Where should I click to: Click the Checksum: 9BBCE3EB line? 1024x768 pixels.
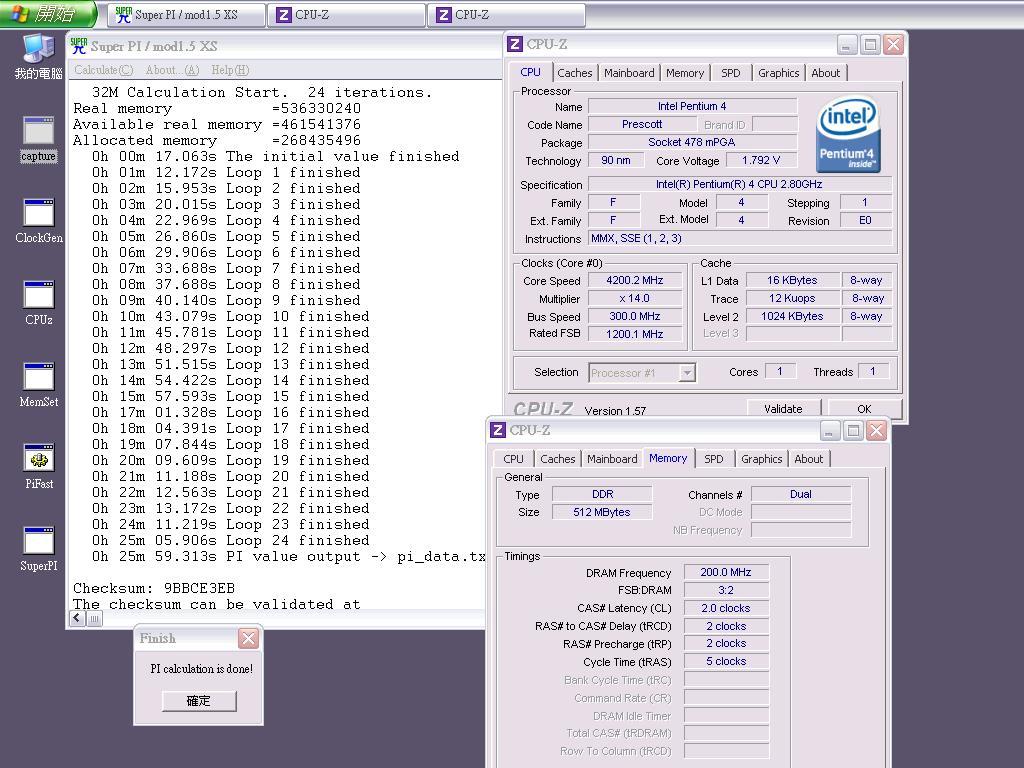(154, 588)
